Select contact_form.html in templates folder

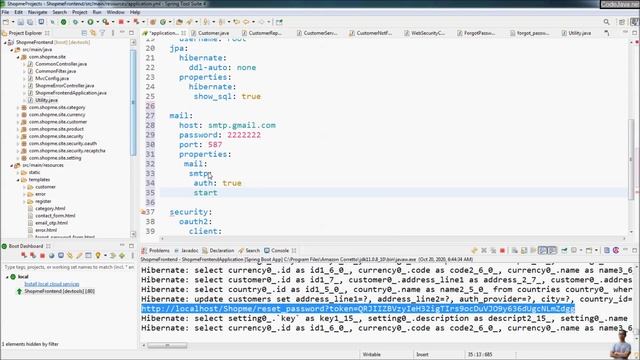click(x=55, y=216)
